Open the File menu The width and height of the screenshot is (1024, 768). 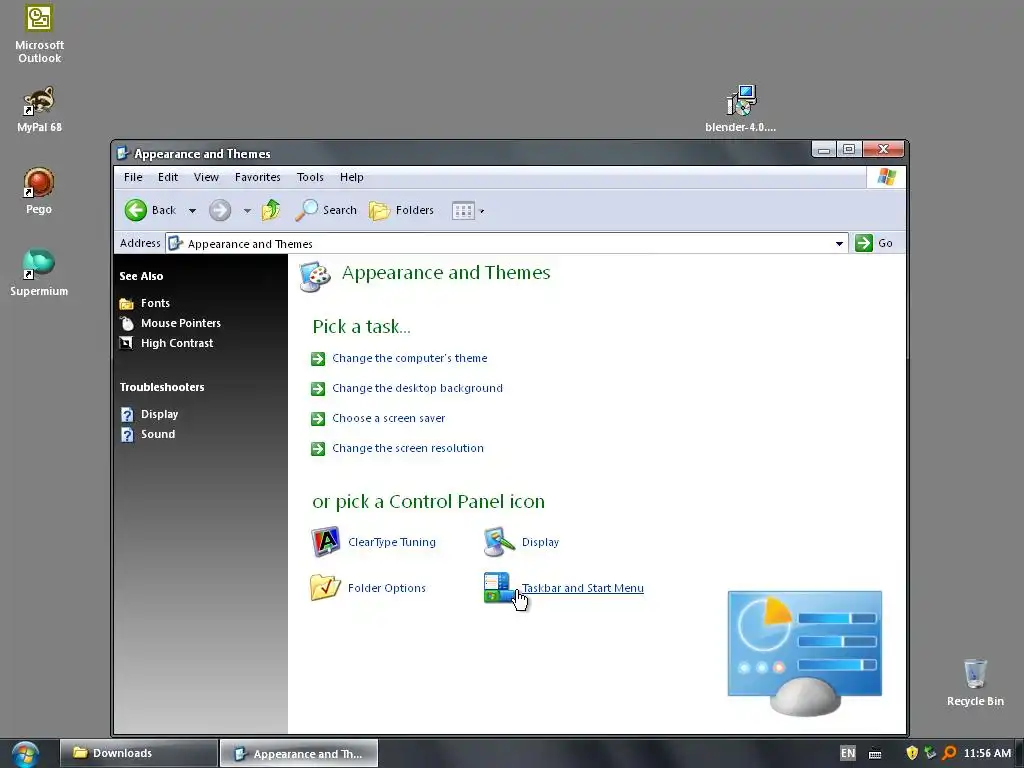click(133, 177)
